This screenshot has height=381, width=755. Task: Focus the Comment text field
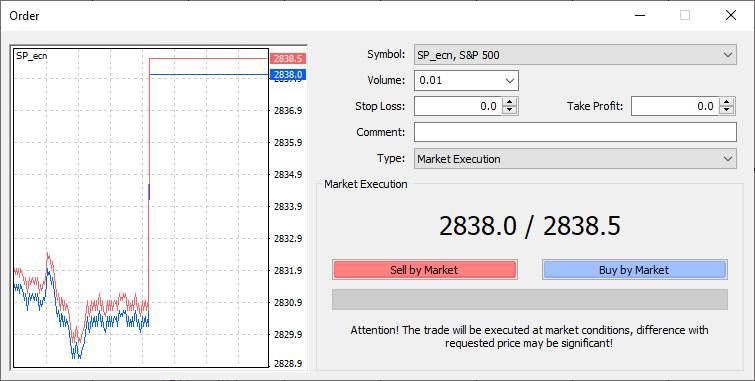pyautogui.click(x=575, y=132)
